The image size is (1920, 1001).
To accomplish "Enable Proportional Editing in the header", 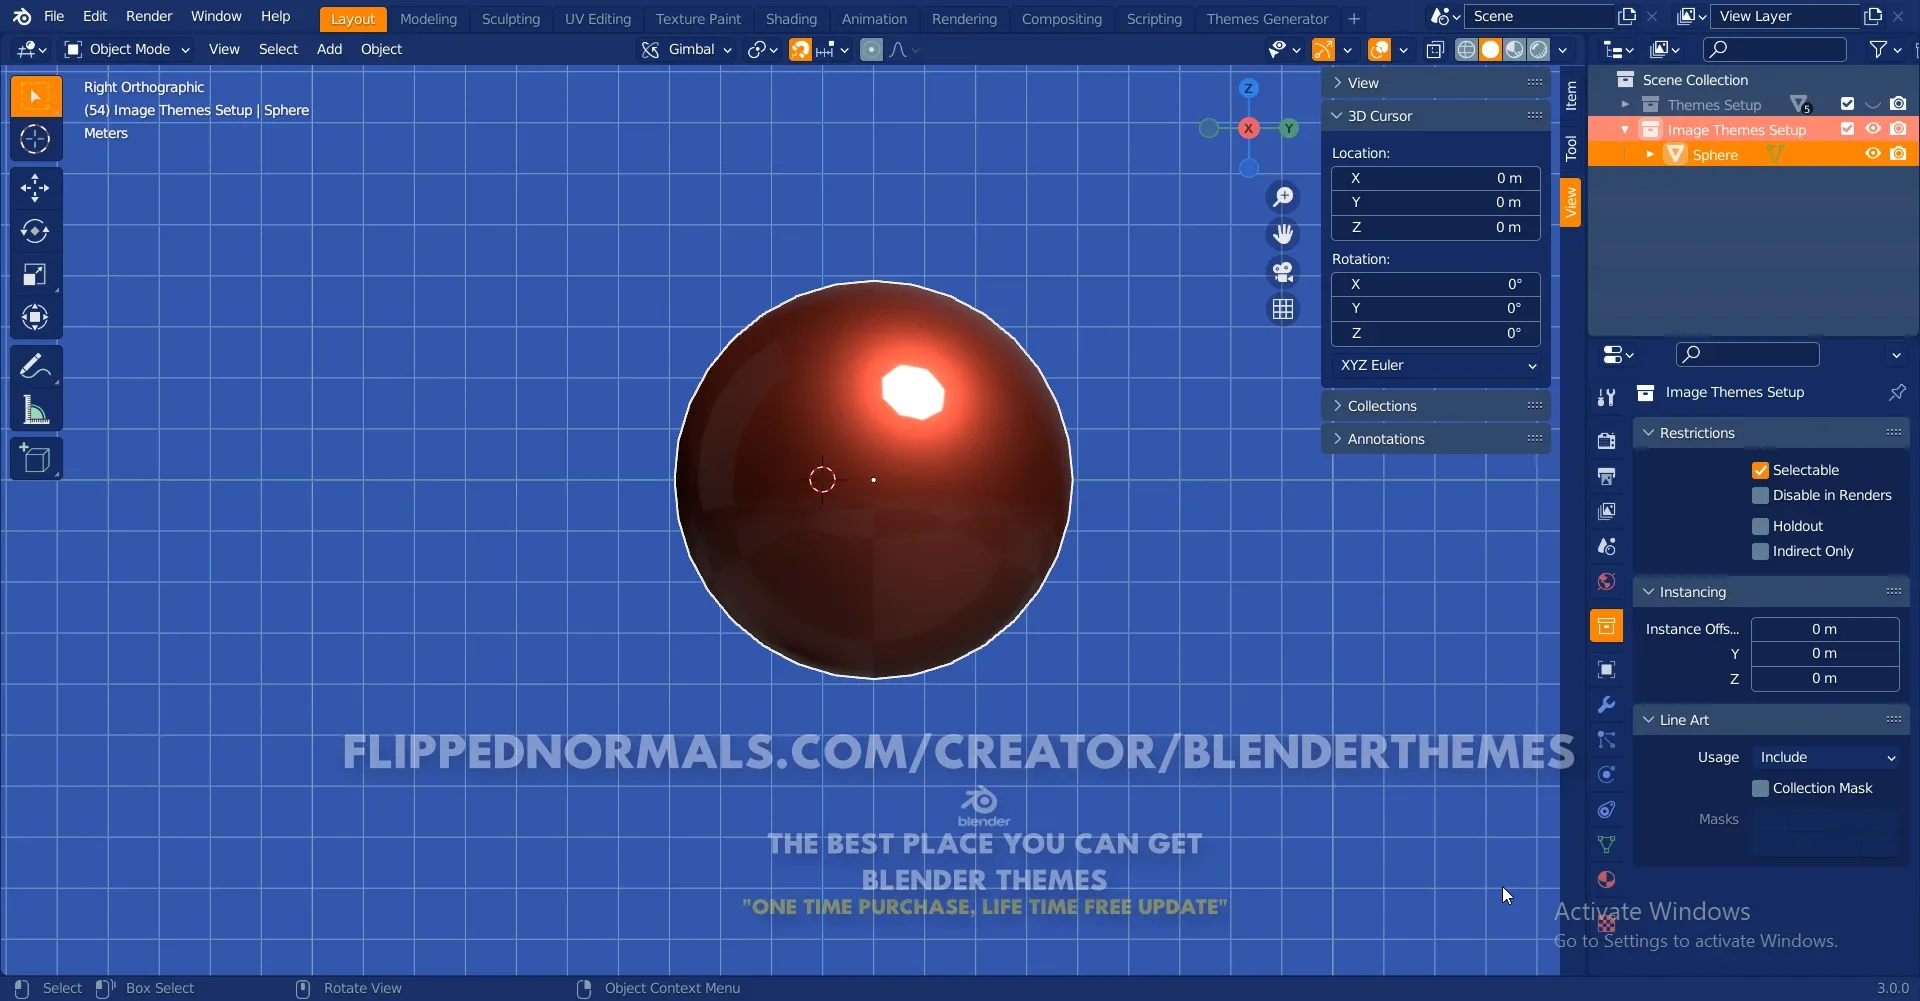I will click(x=871, y=49).
